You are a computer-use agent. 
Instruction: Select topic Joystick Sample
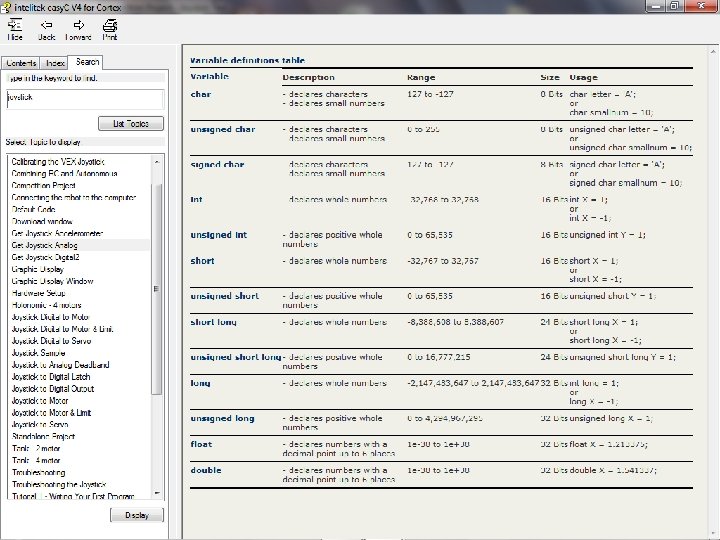click(x=38, y=353)
